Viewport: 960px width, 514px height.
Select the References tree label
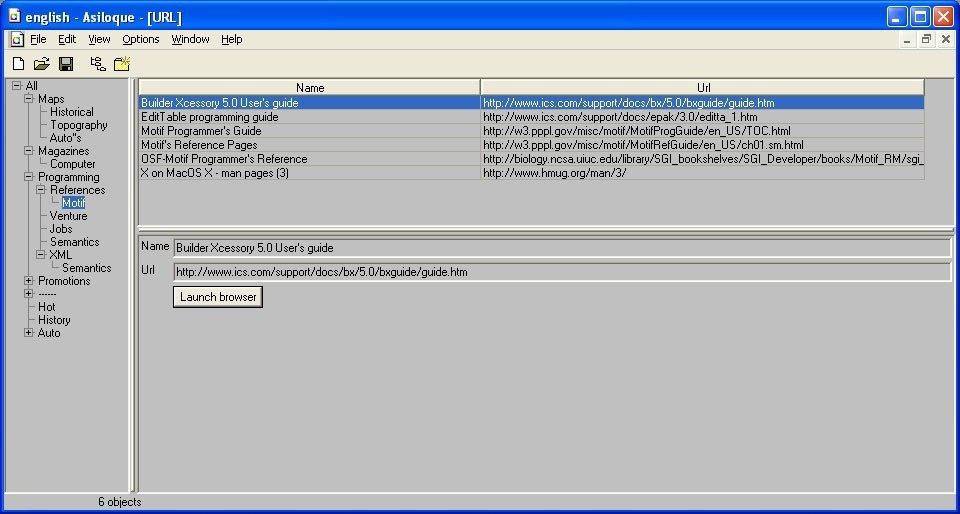click(78, 190)
